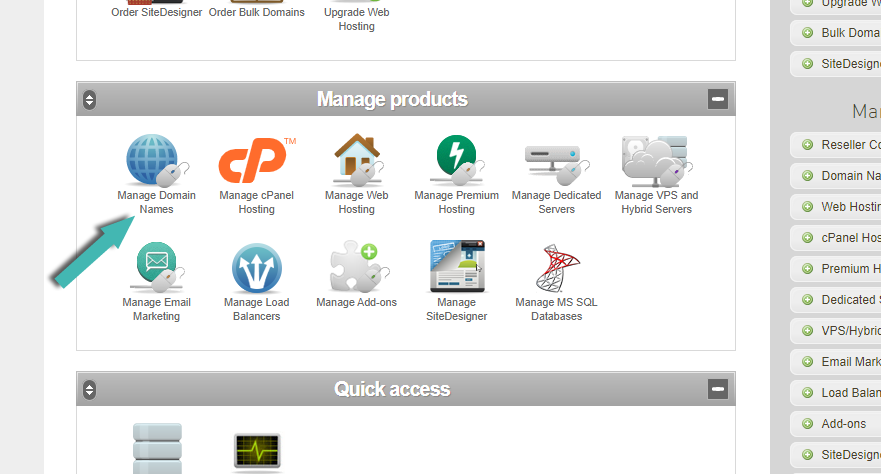Click the Manage Email Marketing icon
This screenshot has height=474, width=881.
[157, 267]
